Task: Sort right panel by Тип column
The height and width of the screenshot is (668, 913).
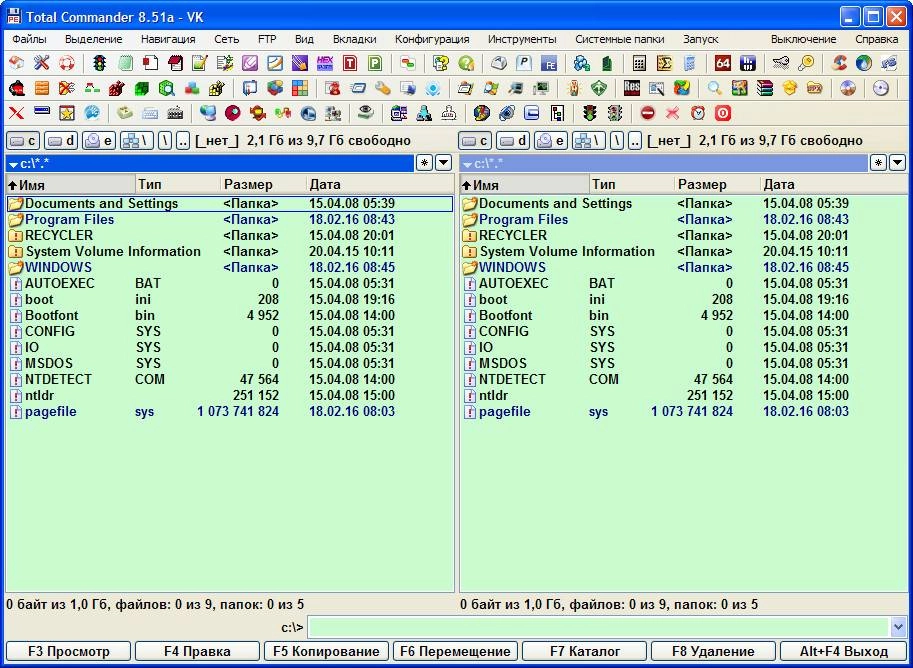Action: [x=632, y=185]
